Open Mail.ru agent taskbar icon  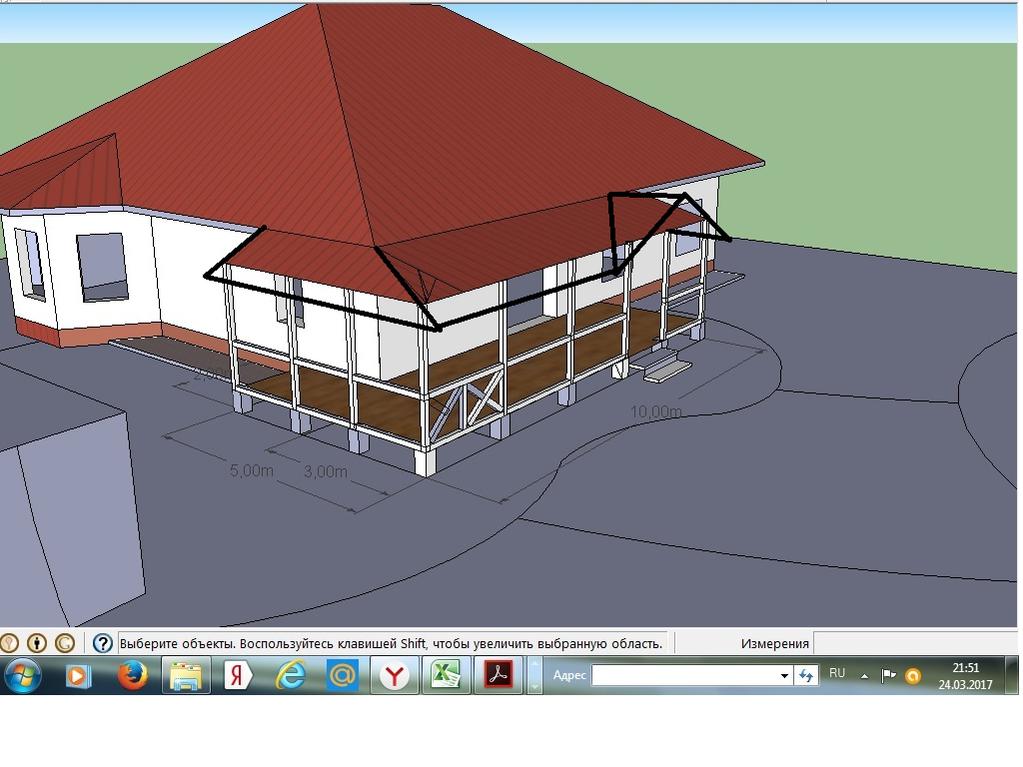[342, 676]
